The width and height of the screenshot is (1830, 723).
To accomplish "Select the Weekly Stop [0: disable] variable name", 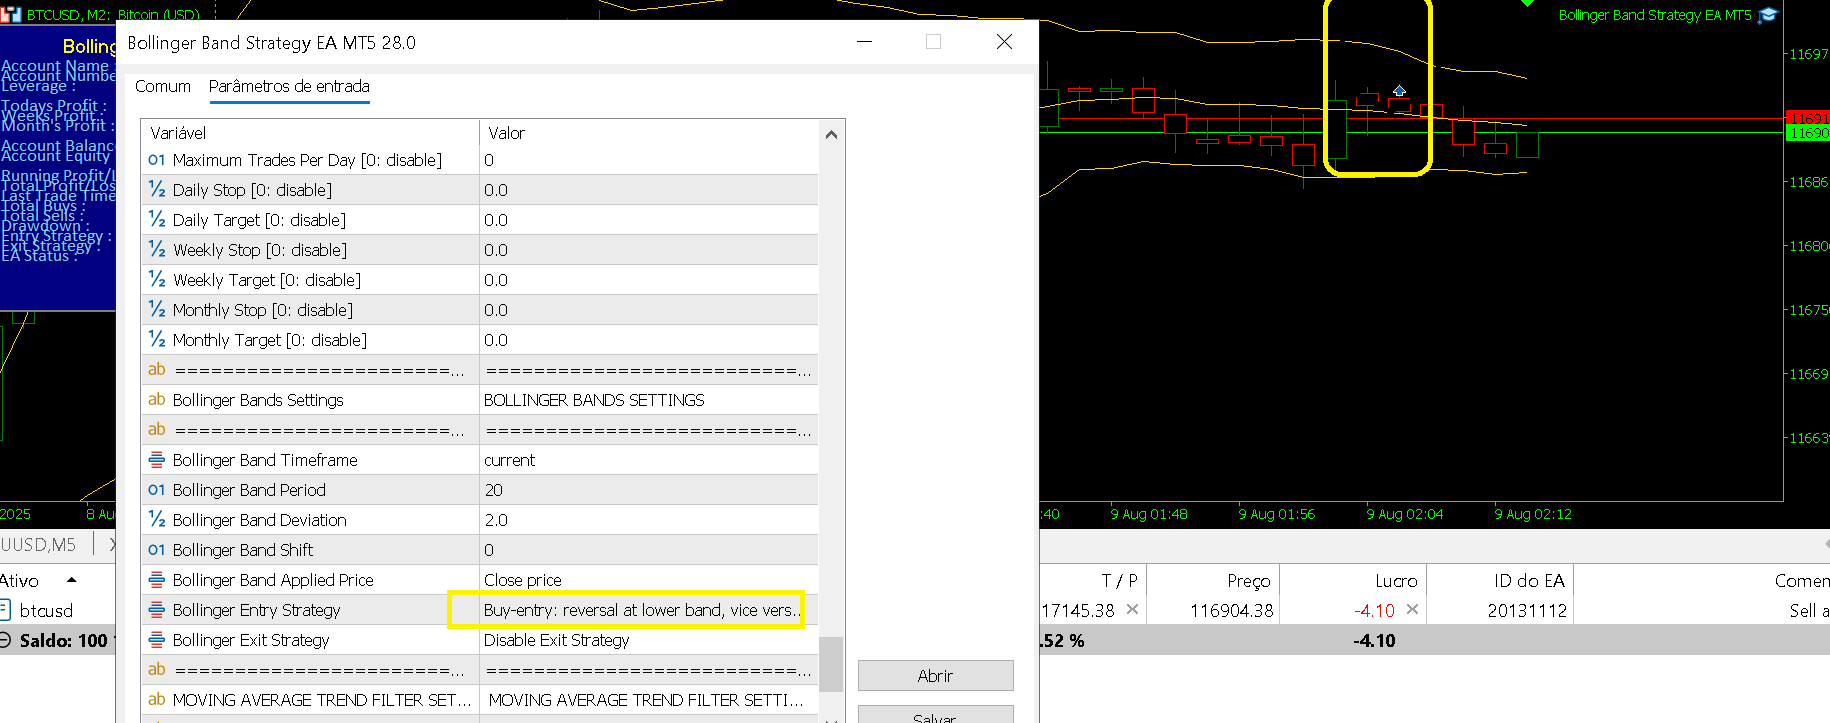I will tap(260, 250).
